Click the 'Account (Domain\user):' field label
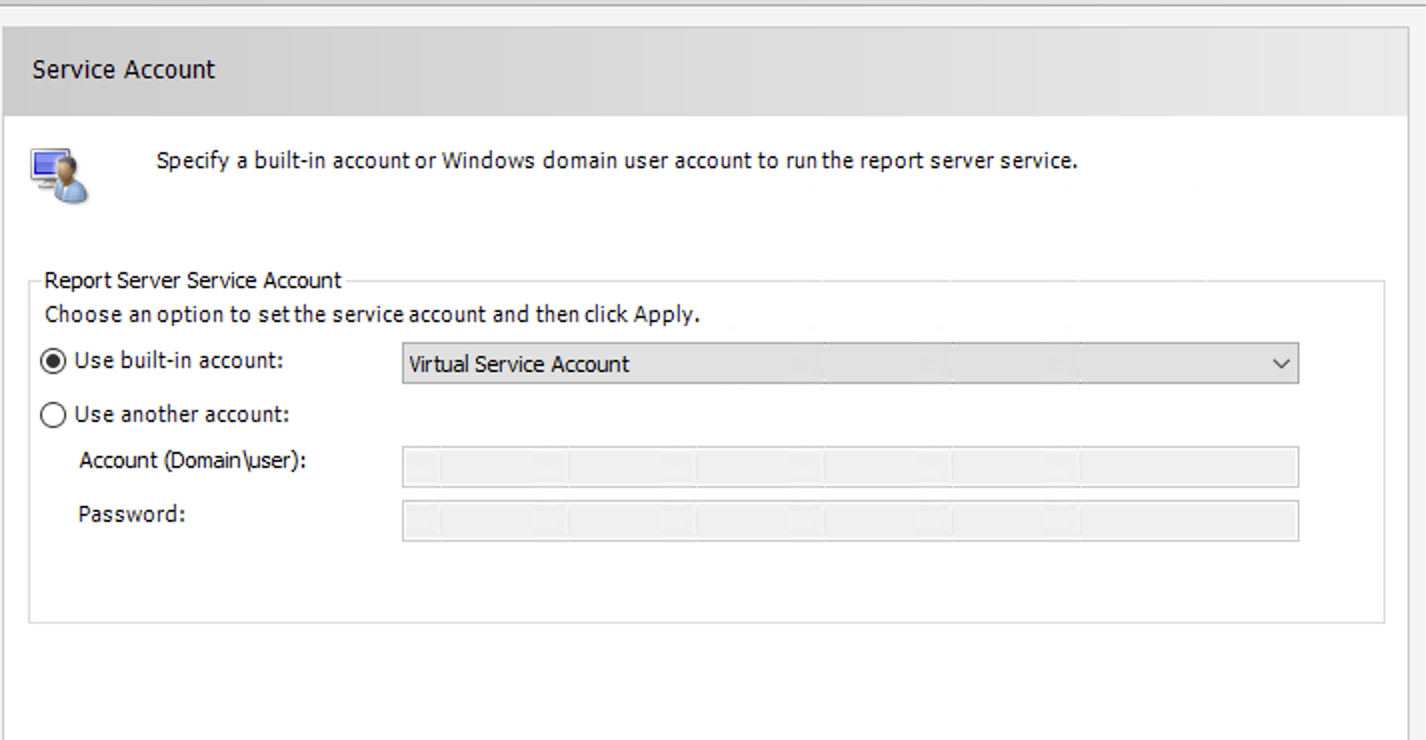 pos(192,461)
